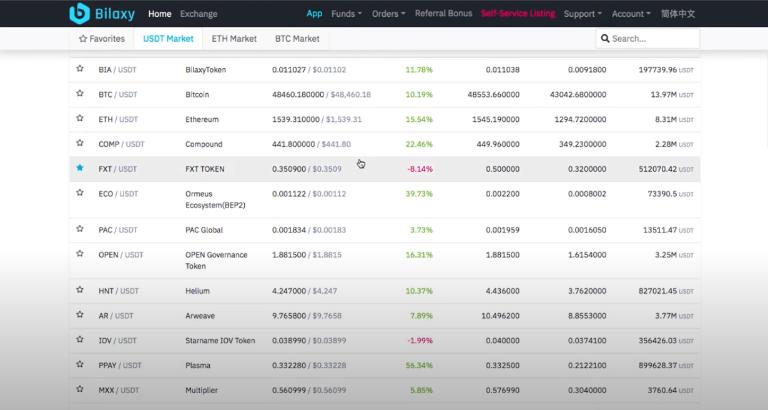Click Plasma change 56.34%
Viewport: 768px width, 410px height.
419,365
